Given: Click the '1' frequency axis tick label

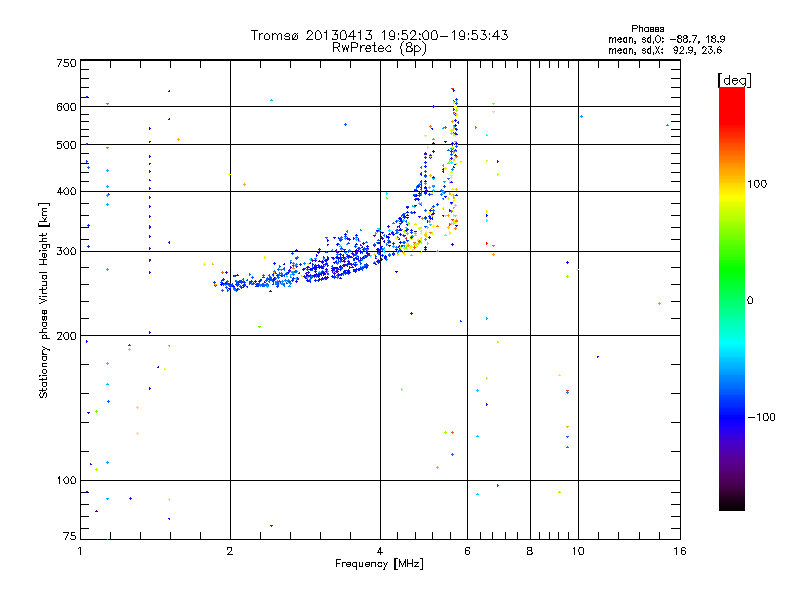Looking at the screenshot, I should point(80,551).
